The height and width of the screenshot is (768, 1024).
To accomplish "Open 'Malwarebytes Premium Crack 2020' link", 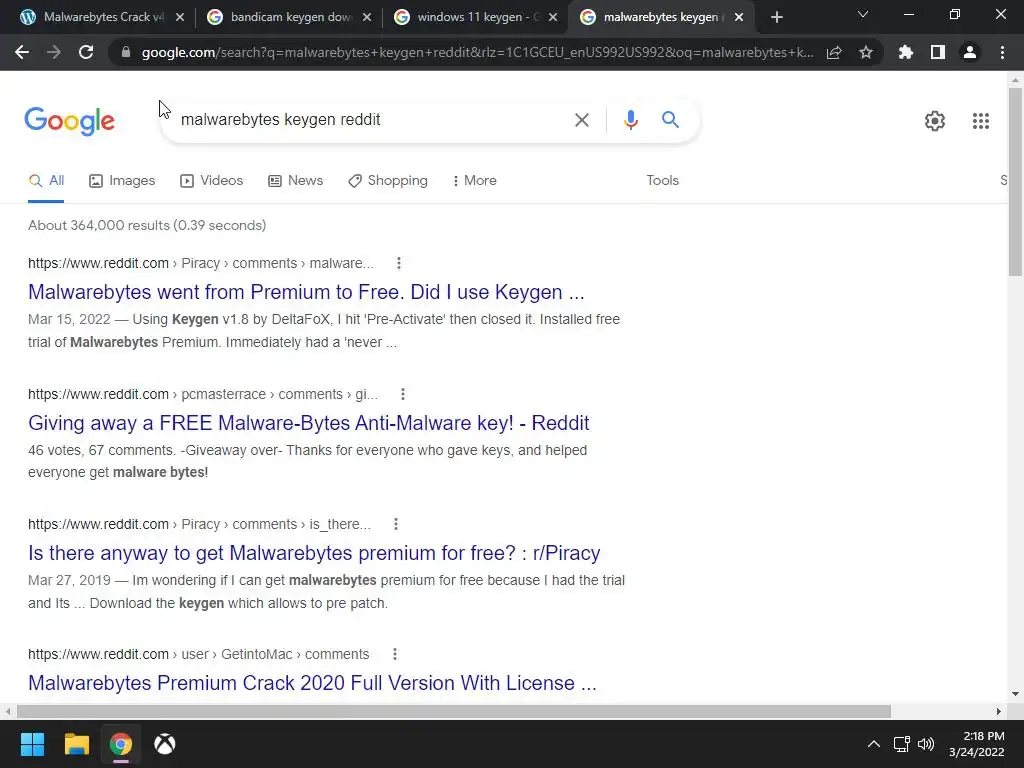I will pyautogui.click(x=312, y=683).
